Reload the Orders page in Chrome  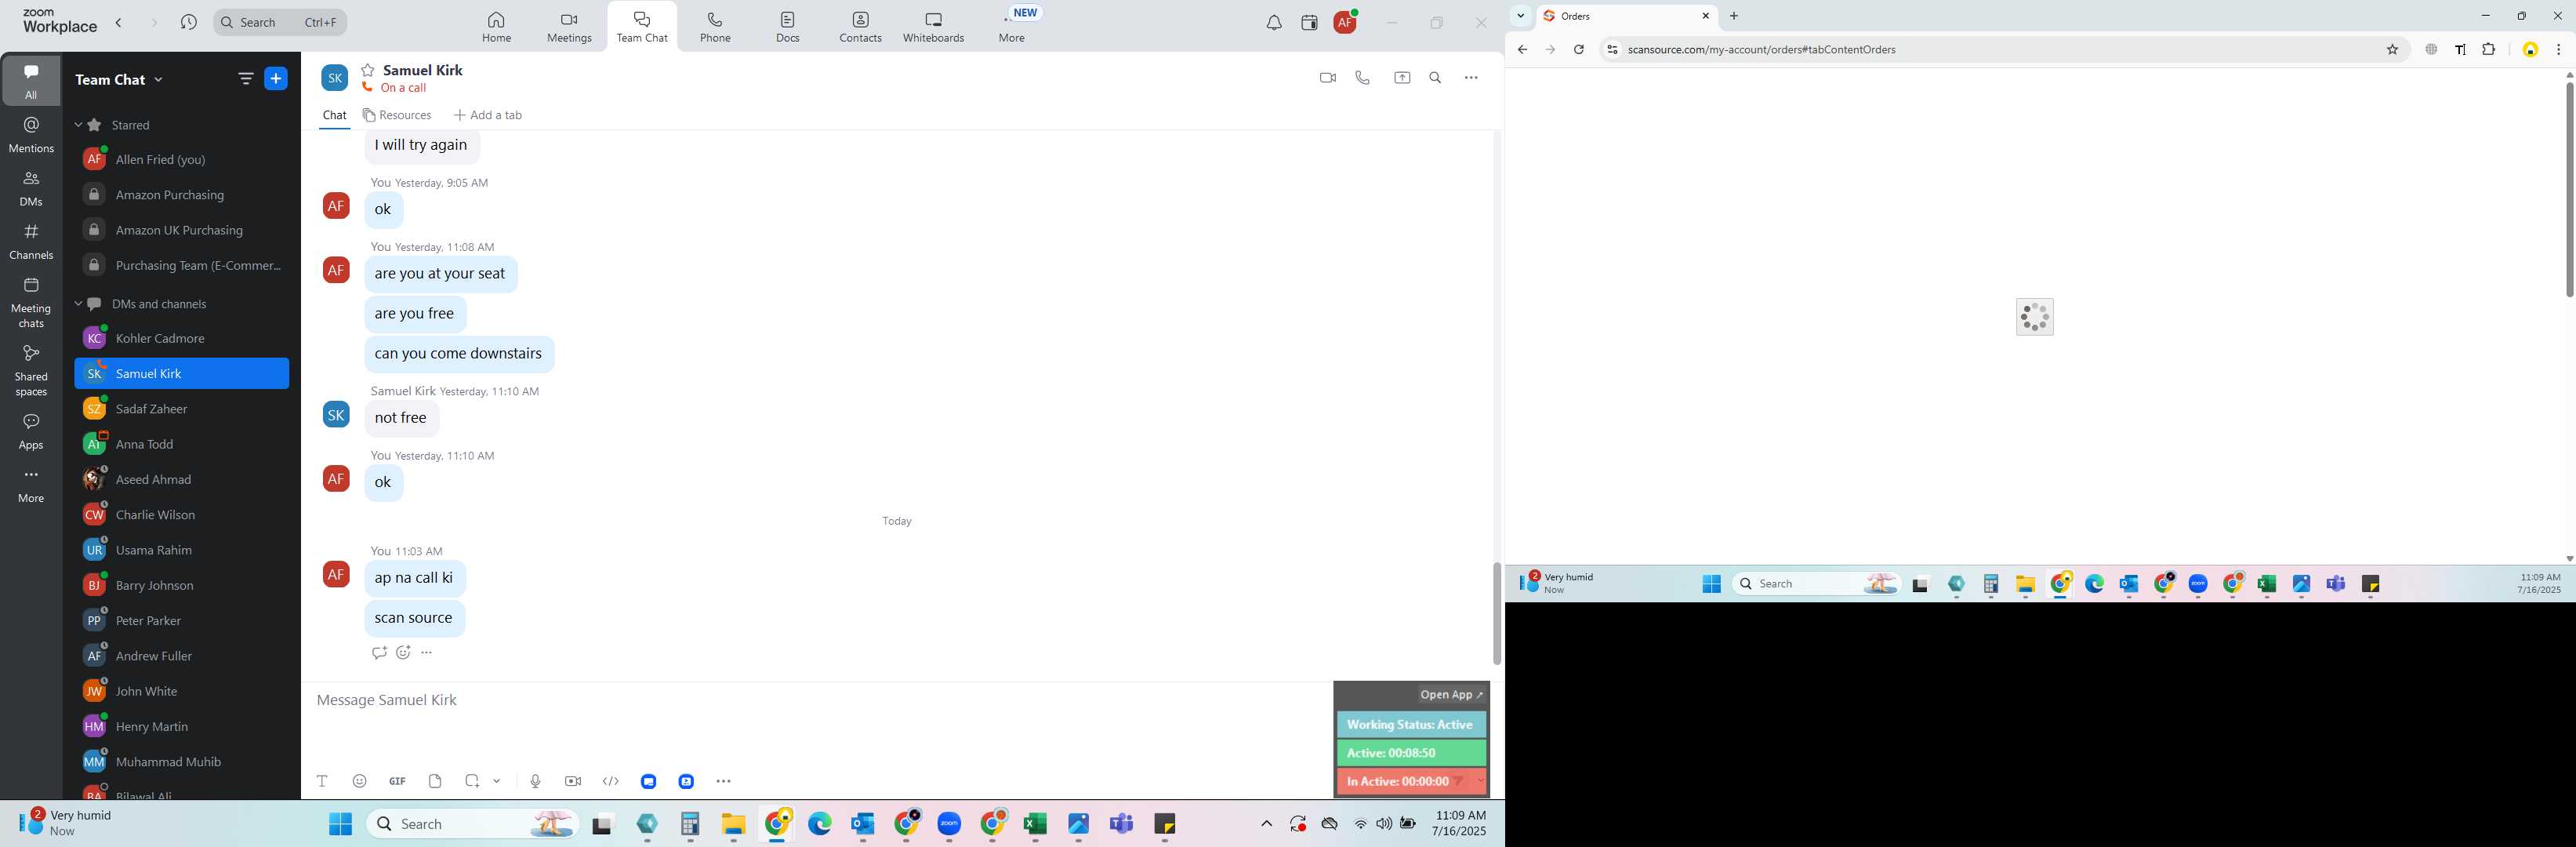coord(1579,49)
